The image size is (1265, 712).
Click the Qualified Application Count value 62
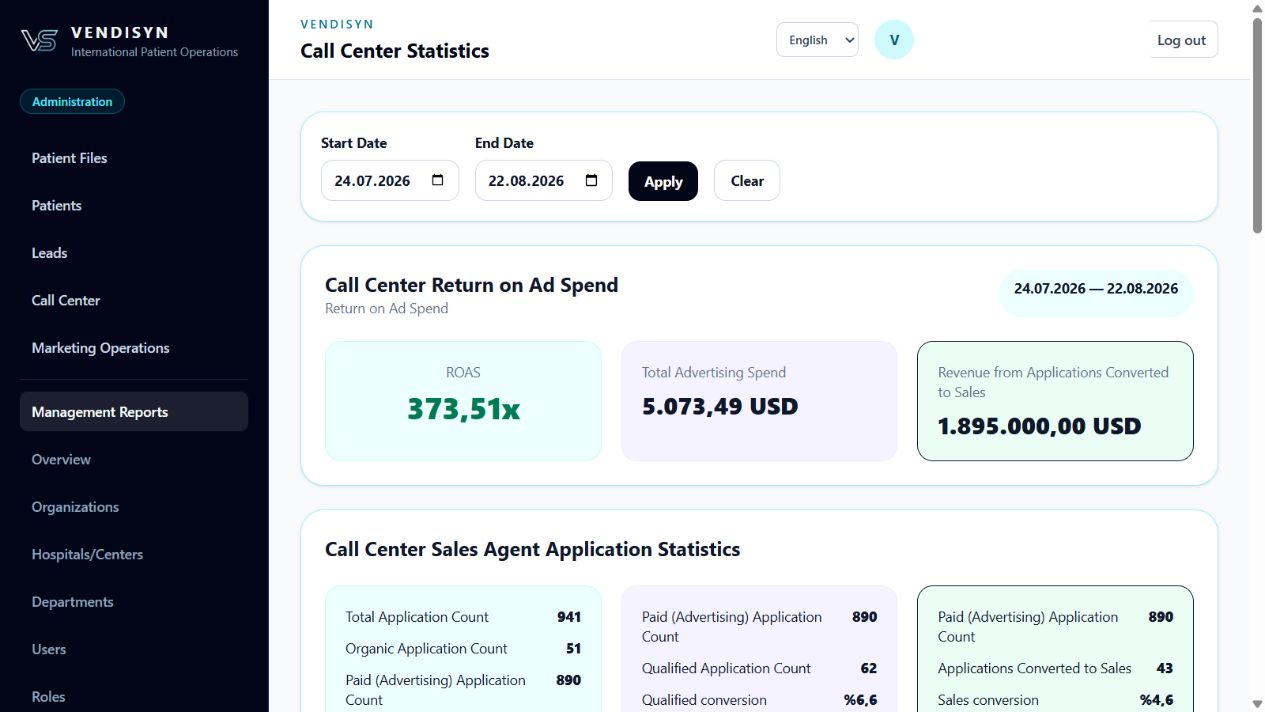pos(868,668)
